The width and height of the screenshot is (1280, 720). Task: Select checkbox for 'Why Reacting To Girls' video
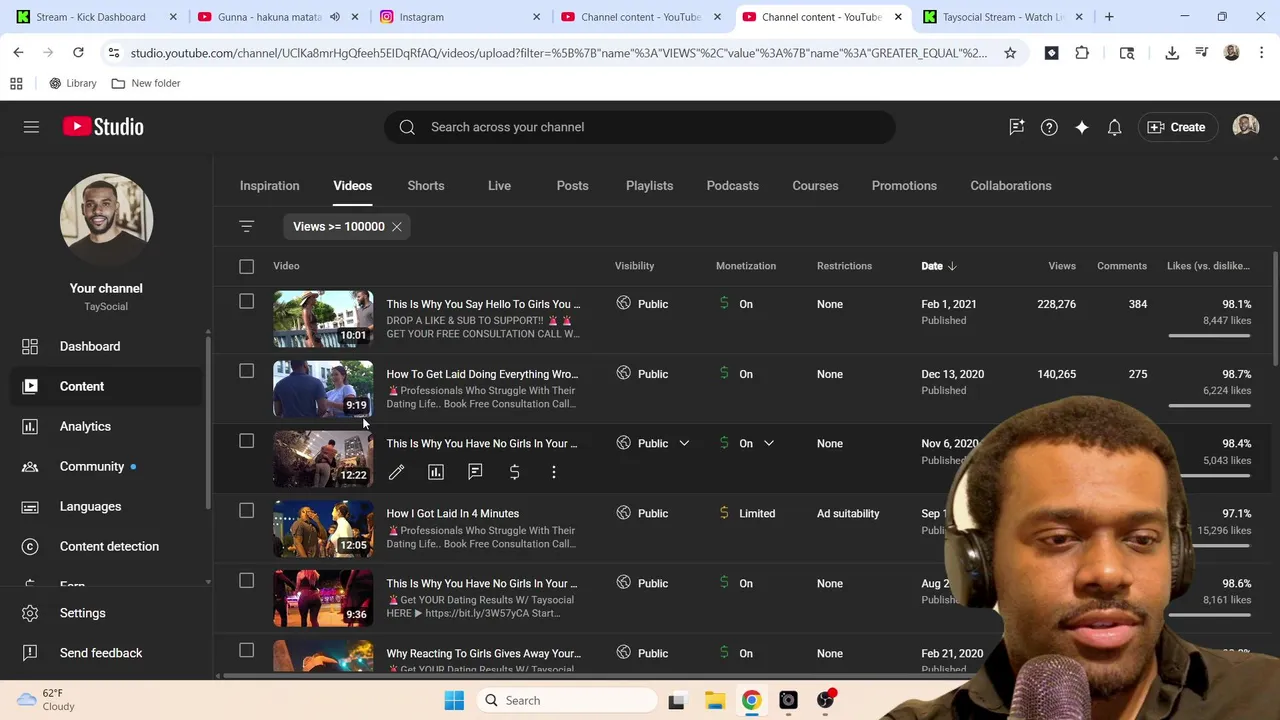246,651
